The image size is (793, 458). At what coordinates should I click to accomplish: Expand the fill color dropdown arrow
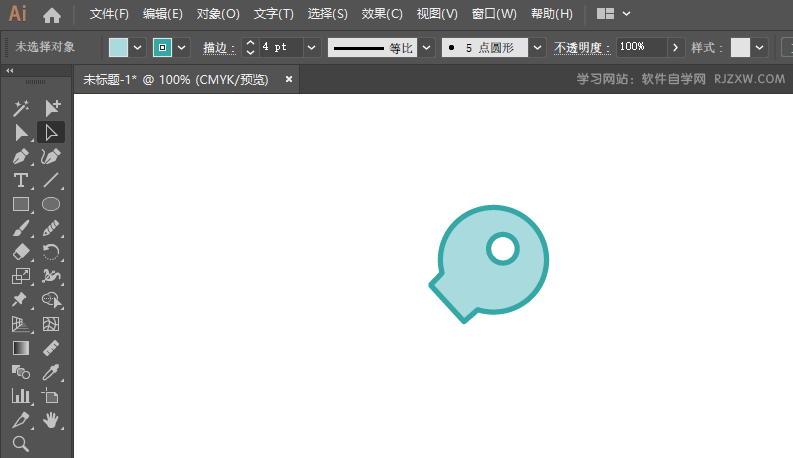coord(138,48)
